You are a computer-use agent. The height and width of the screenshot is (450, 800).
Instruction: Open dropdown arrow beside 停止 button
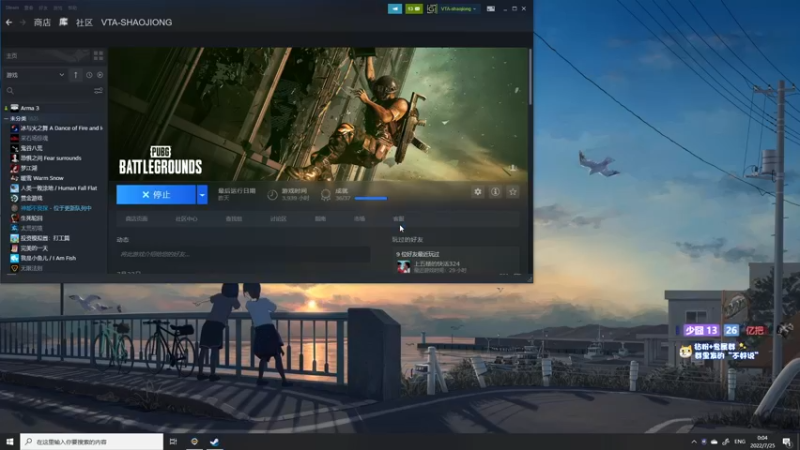(202, 194)
